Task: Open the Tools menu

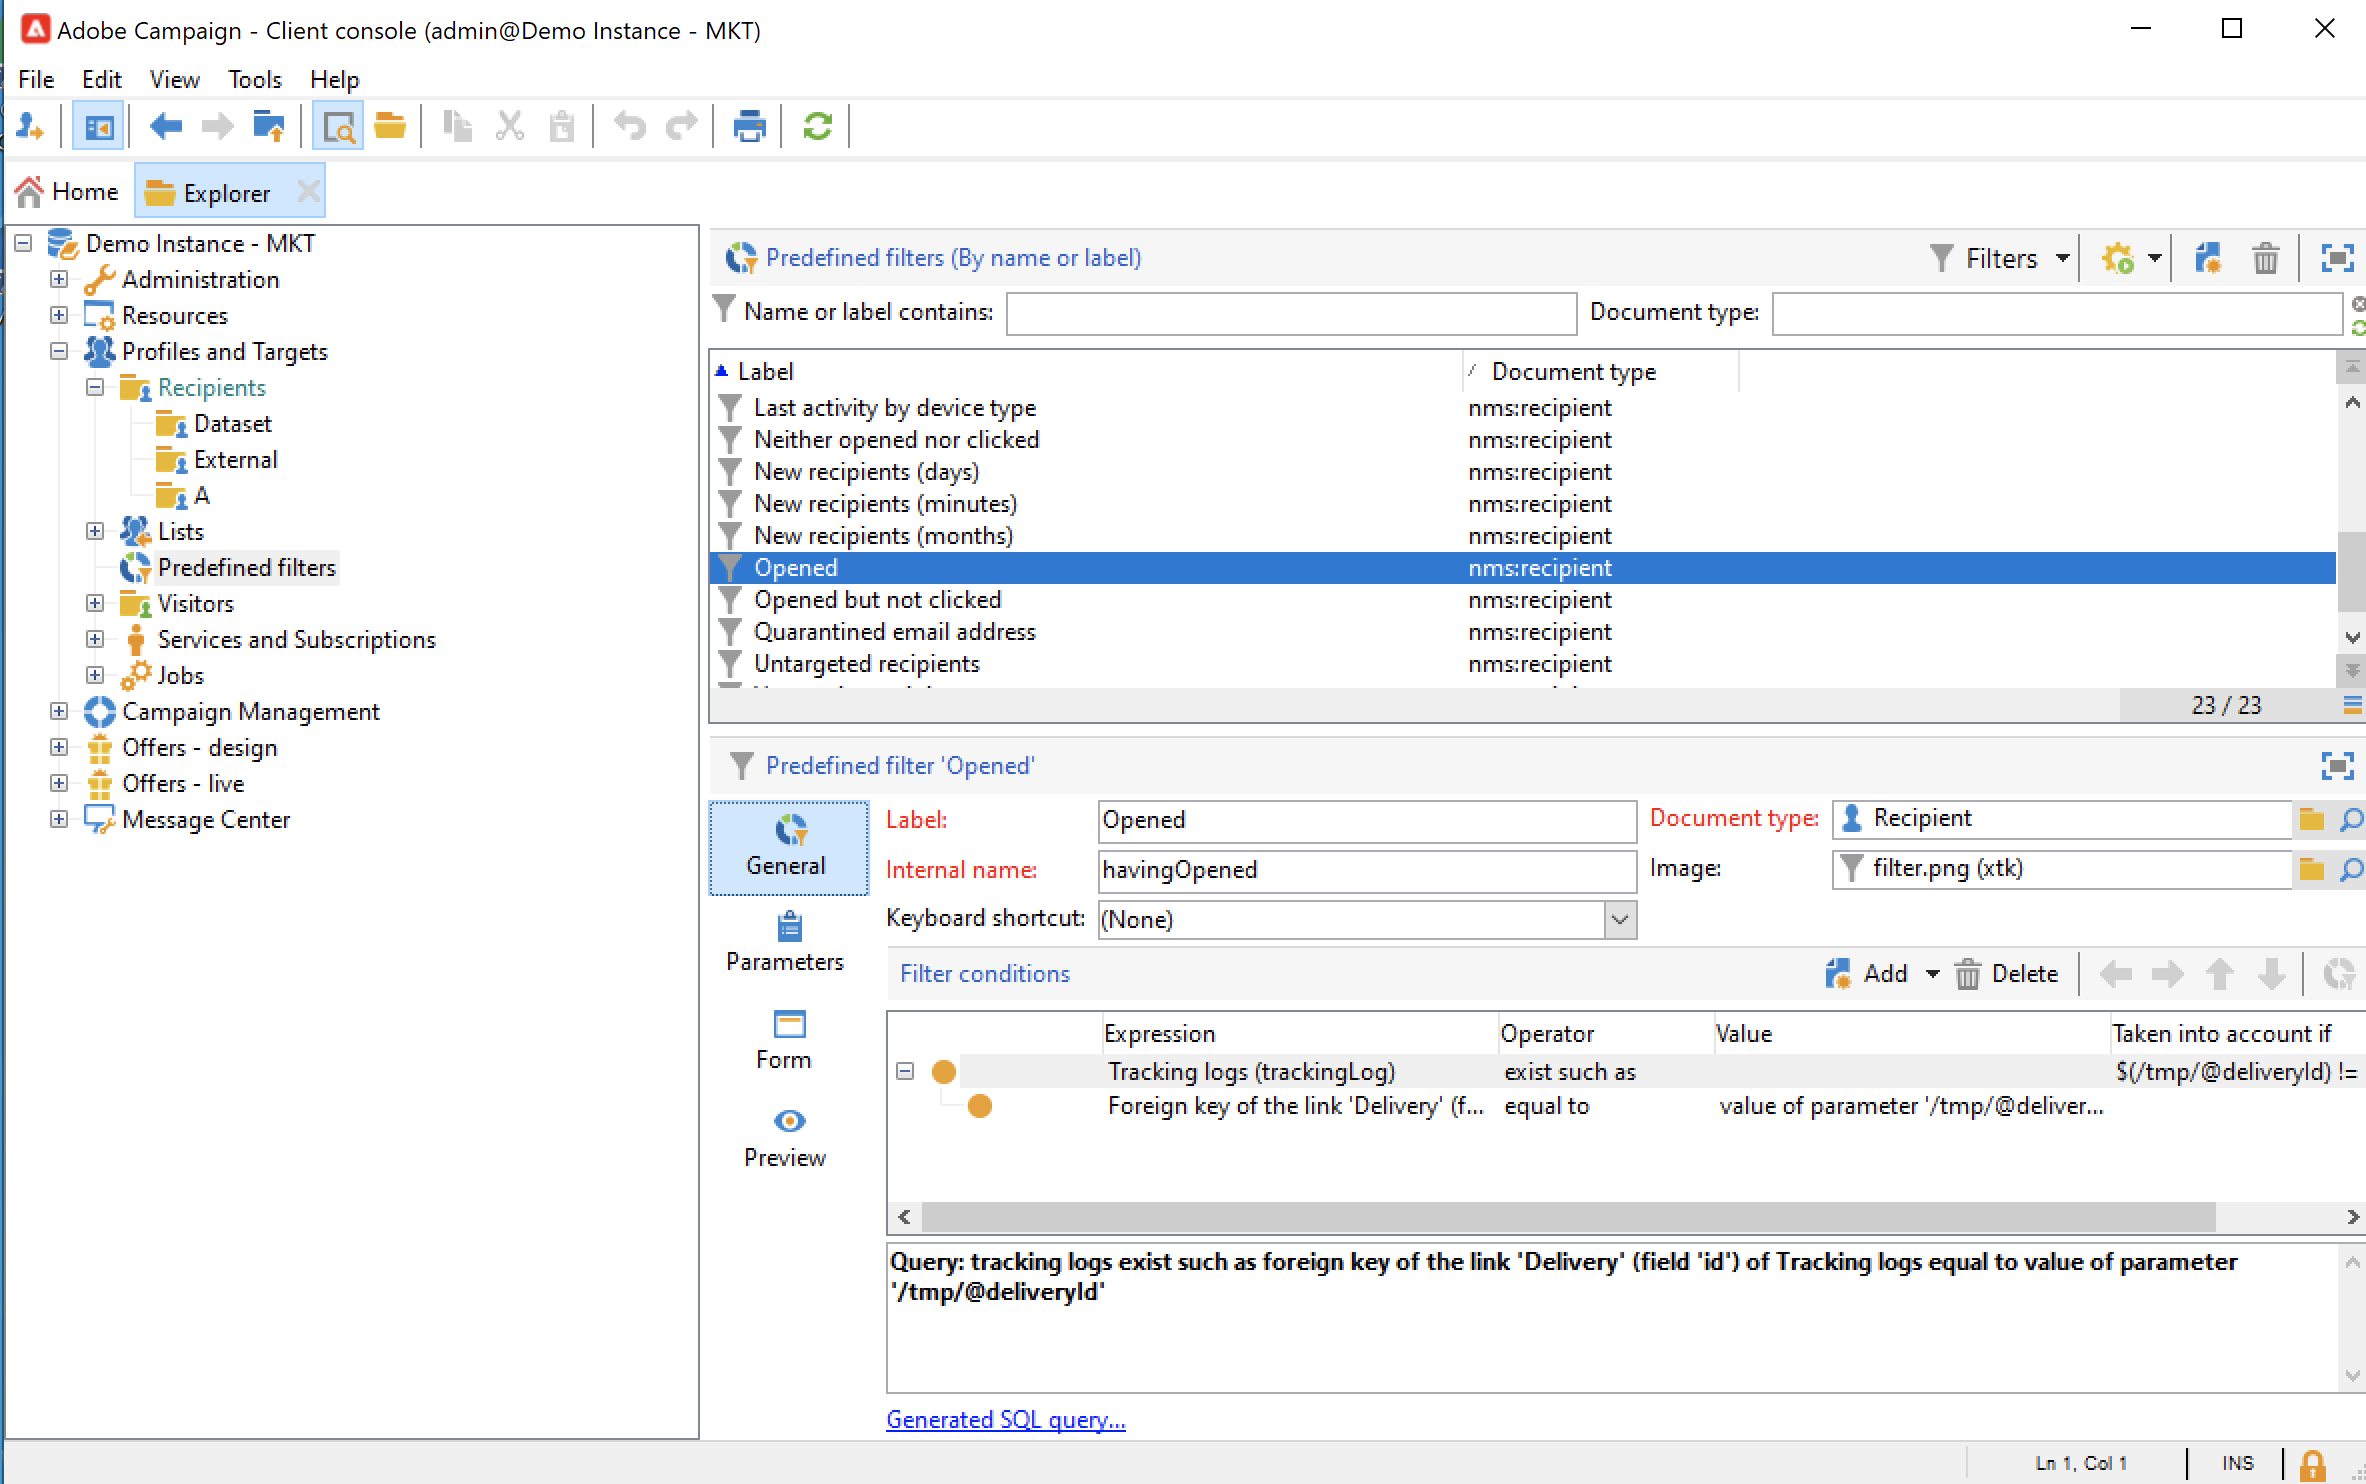Action: (x=254, y=80)
